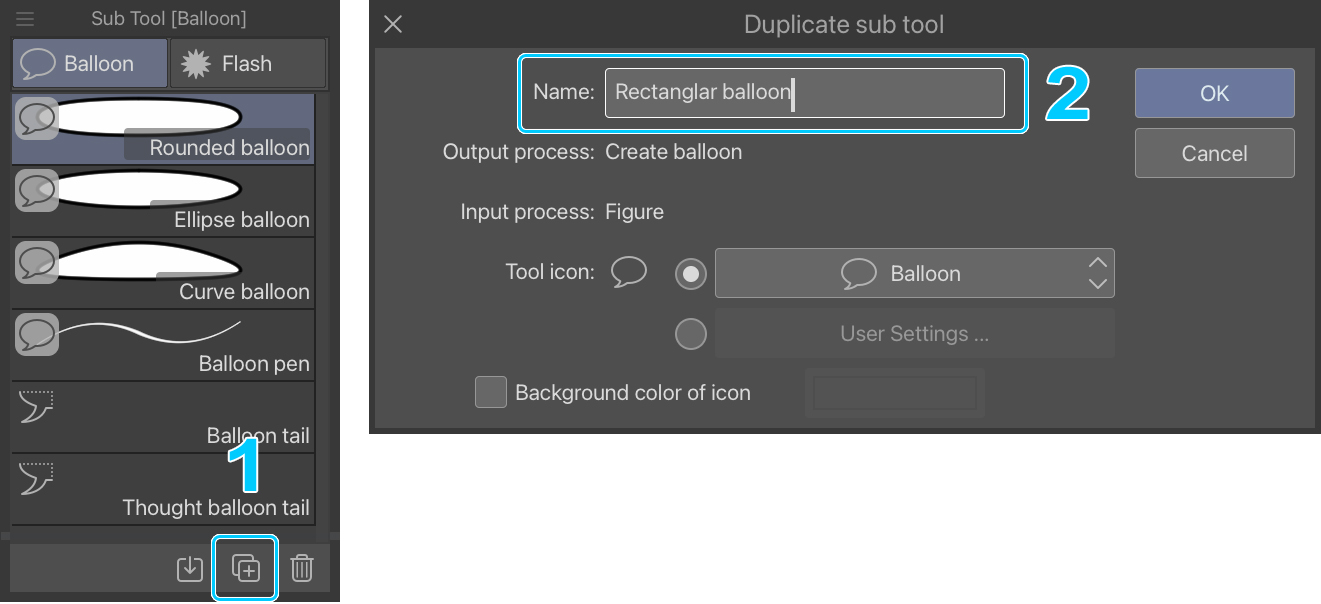Choose the Thought balloon tail sub tool

click(163, 489)
